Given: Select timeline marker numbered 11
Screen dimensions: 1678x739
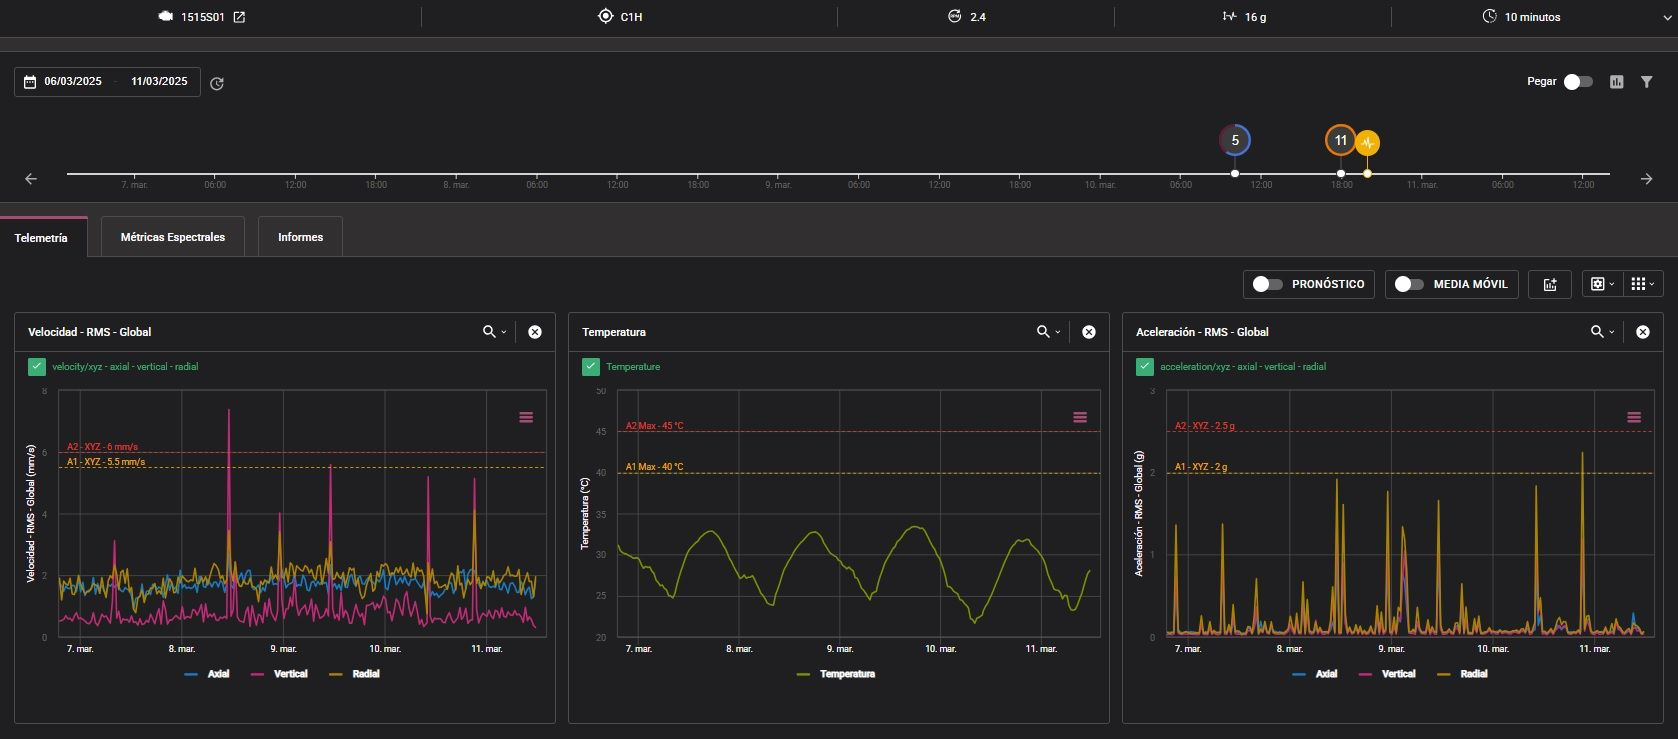Looking at the screenshot, I should pos(1340,141).
